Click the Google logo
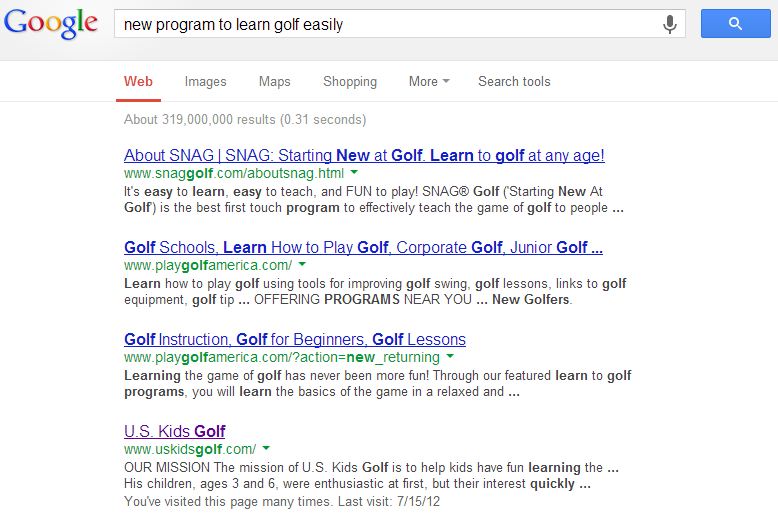 click(51, 23)
